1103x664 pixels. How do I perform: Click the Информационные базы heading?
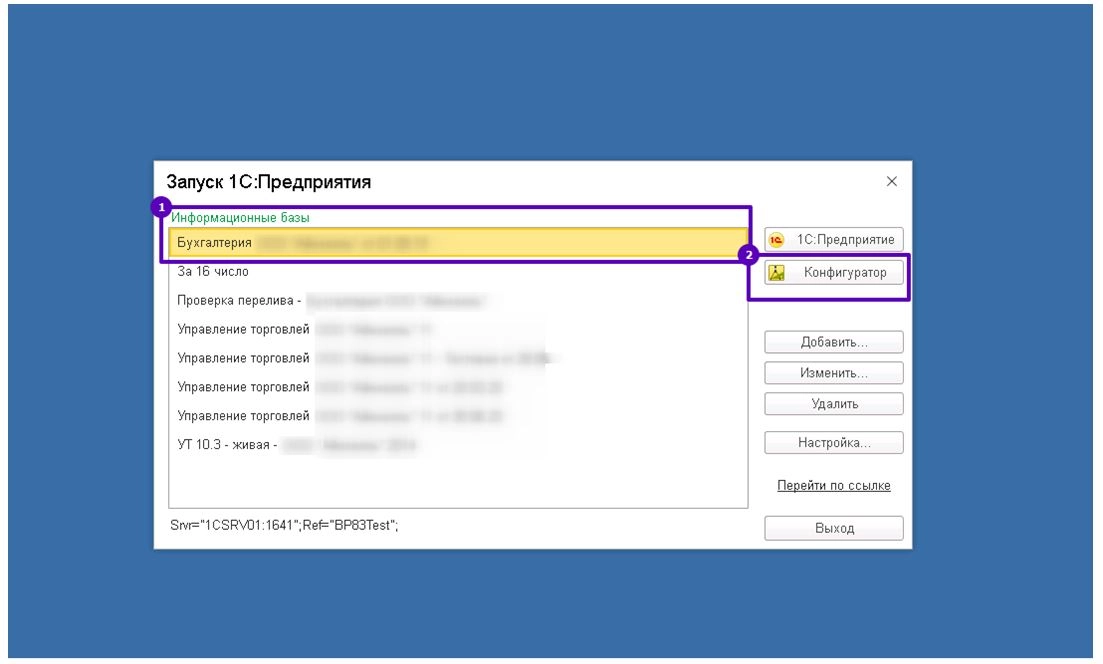[240, 218]
